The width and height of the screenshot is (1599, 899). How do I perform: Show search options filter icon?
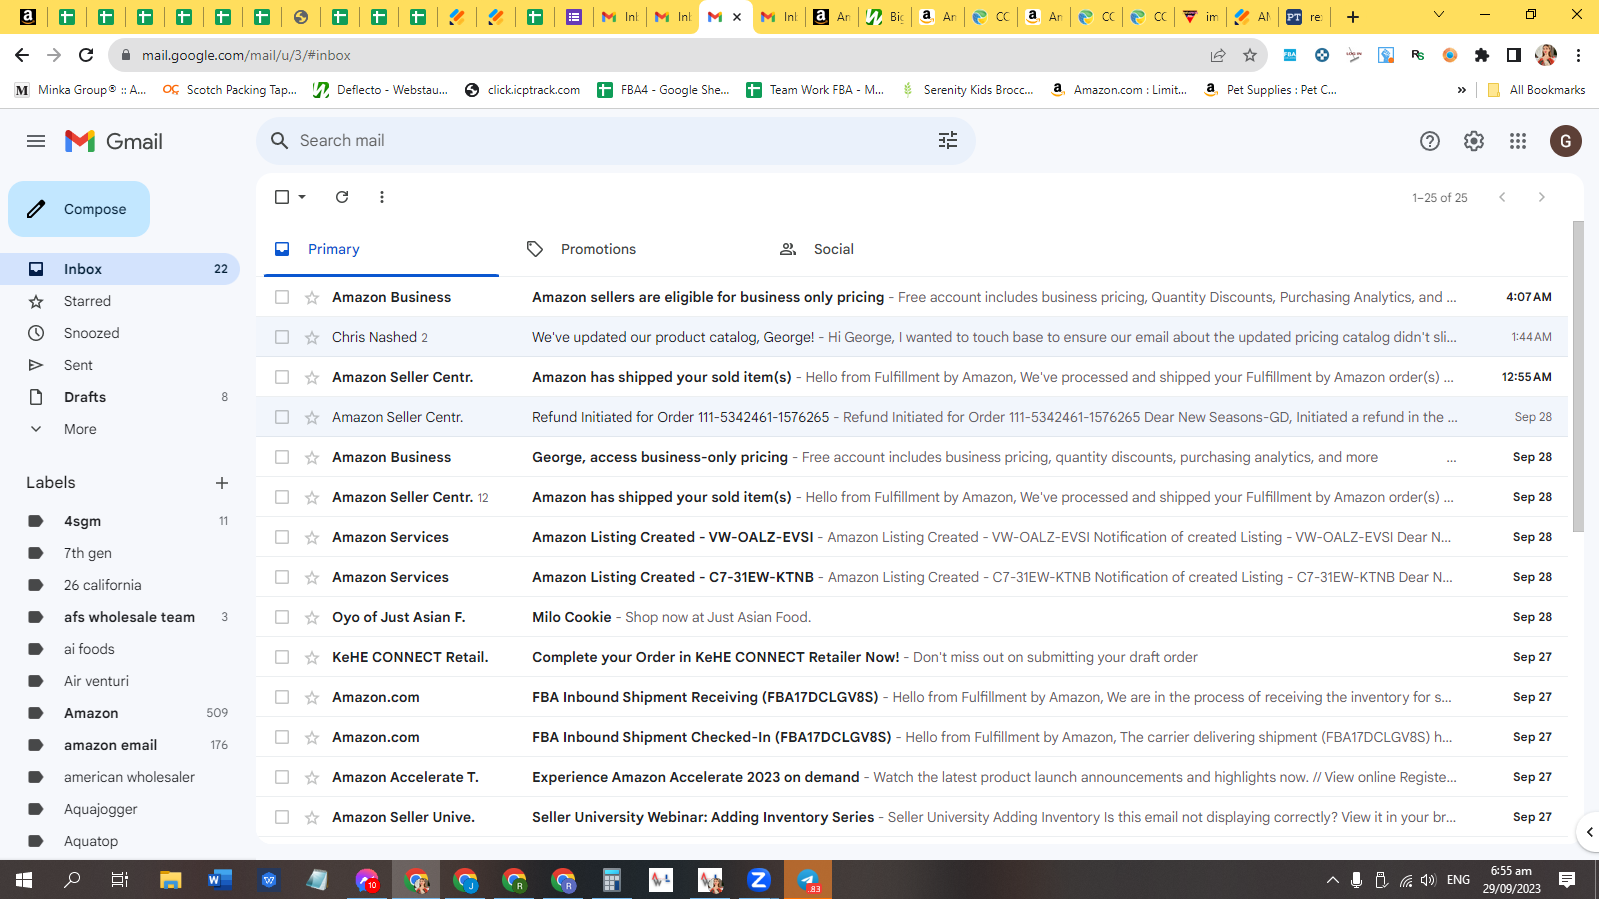tap(948, 141)
